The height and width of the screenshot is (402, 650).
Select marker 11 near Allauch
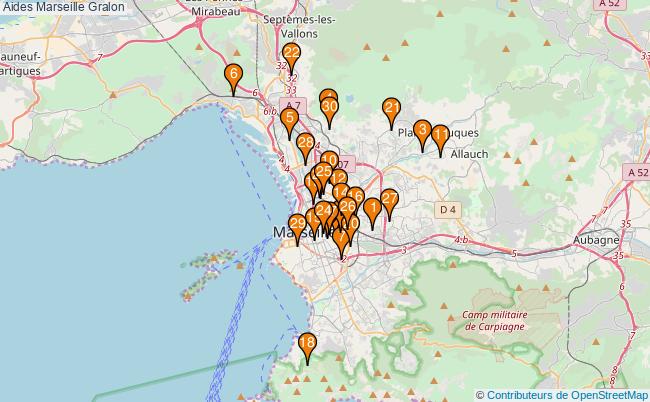click(440, 136)
